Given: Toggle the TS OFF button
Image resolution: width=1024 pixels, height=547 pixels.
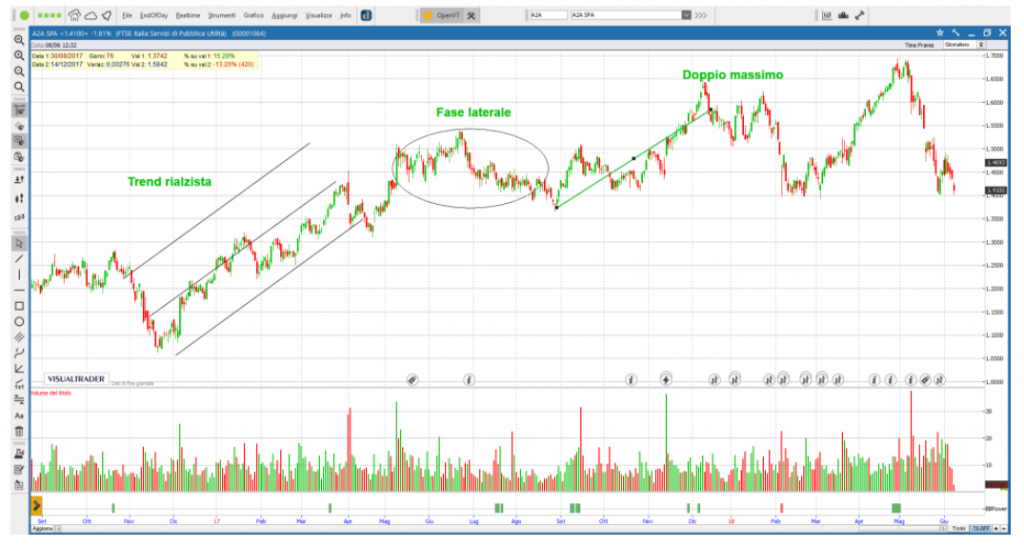Looking at the screenshot, I should tap(981, 528).
